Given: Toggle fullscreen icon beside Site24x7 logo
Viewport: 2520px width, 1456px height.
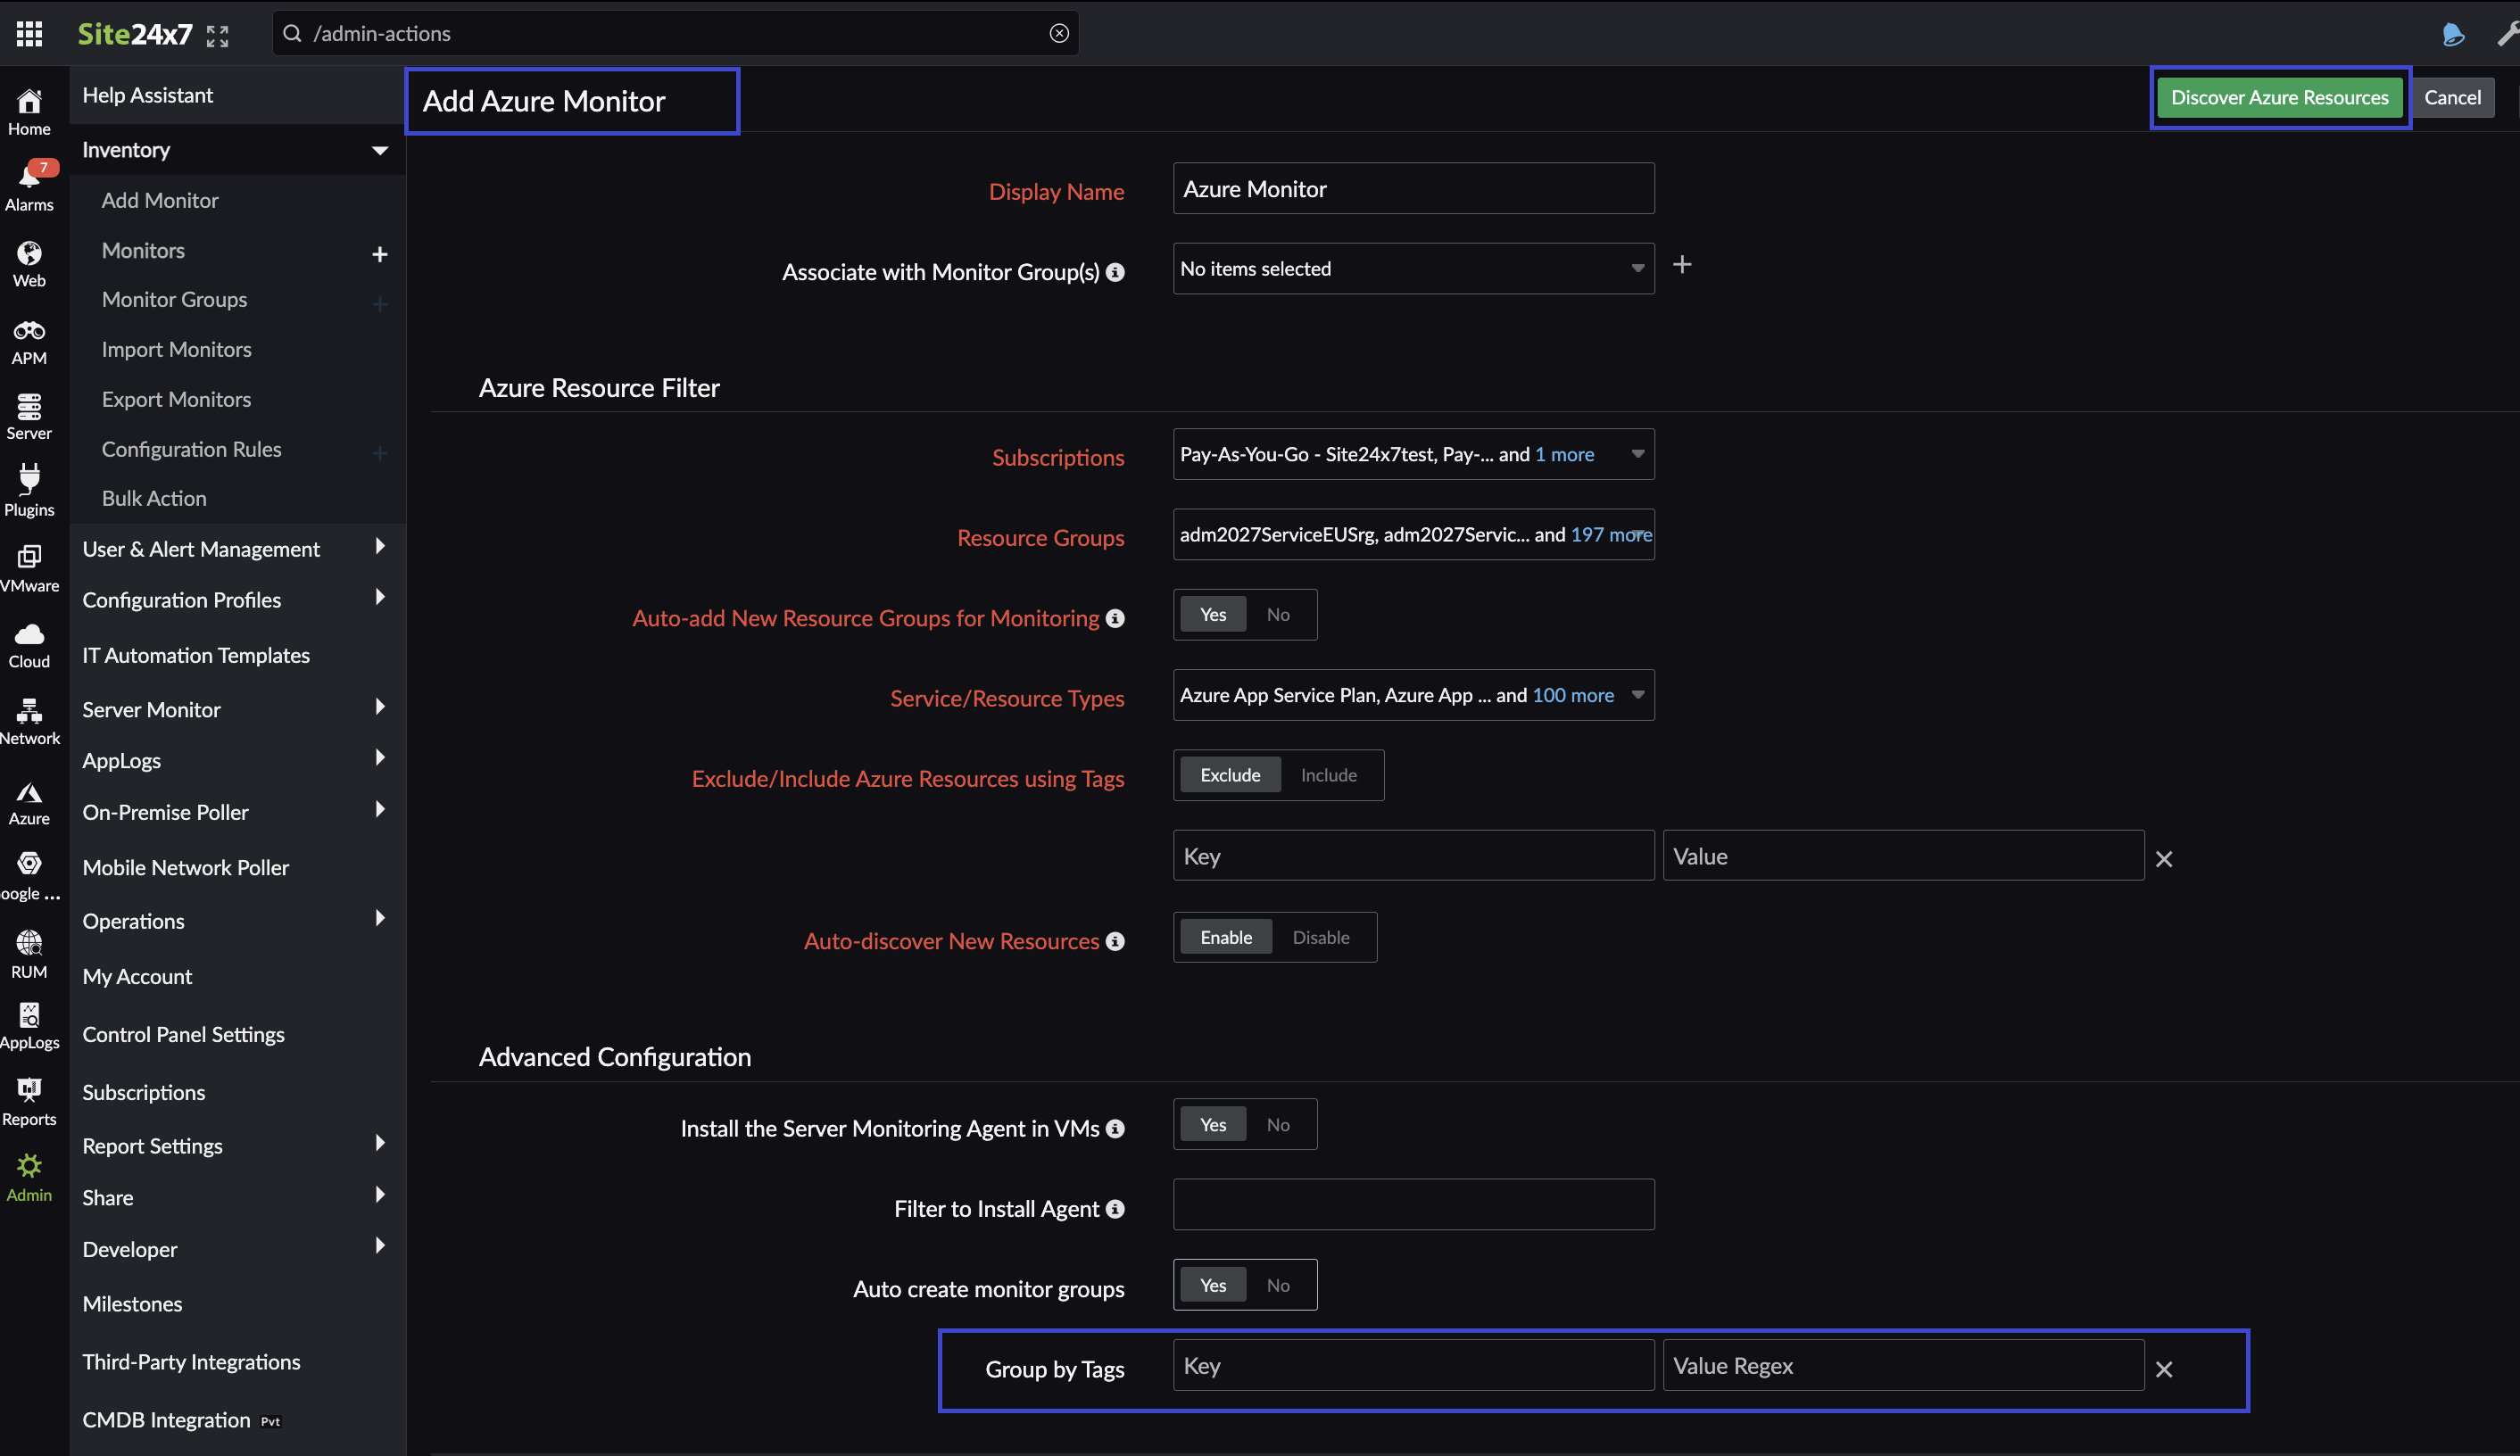Looking at the screenshot, I should pos(217,36).
